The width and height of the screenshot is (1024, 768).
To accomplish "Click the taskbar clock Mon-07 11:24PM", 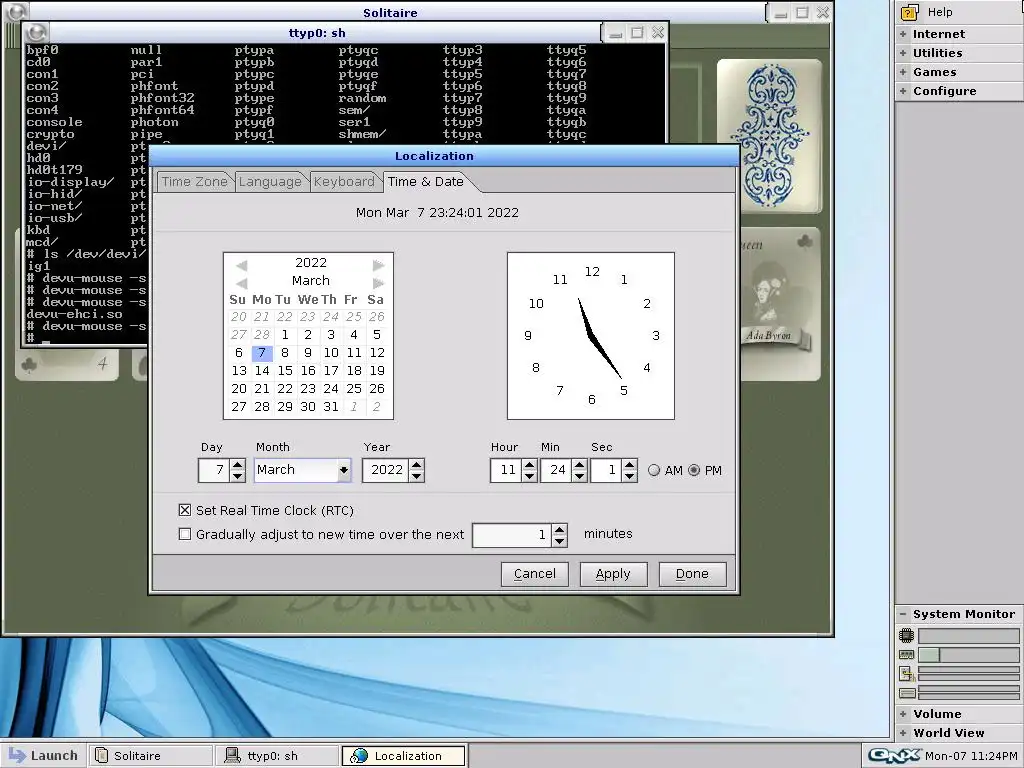I will pos(971,756).
